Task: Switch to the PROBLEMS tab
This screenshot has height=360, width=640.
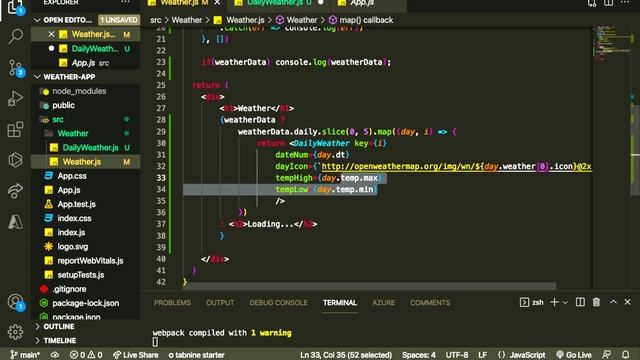Action: click(172, 302)
